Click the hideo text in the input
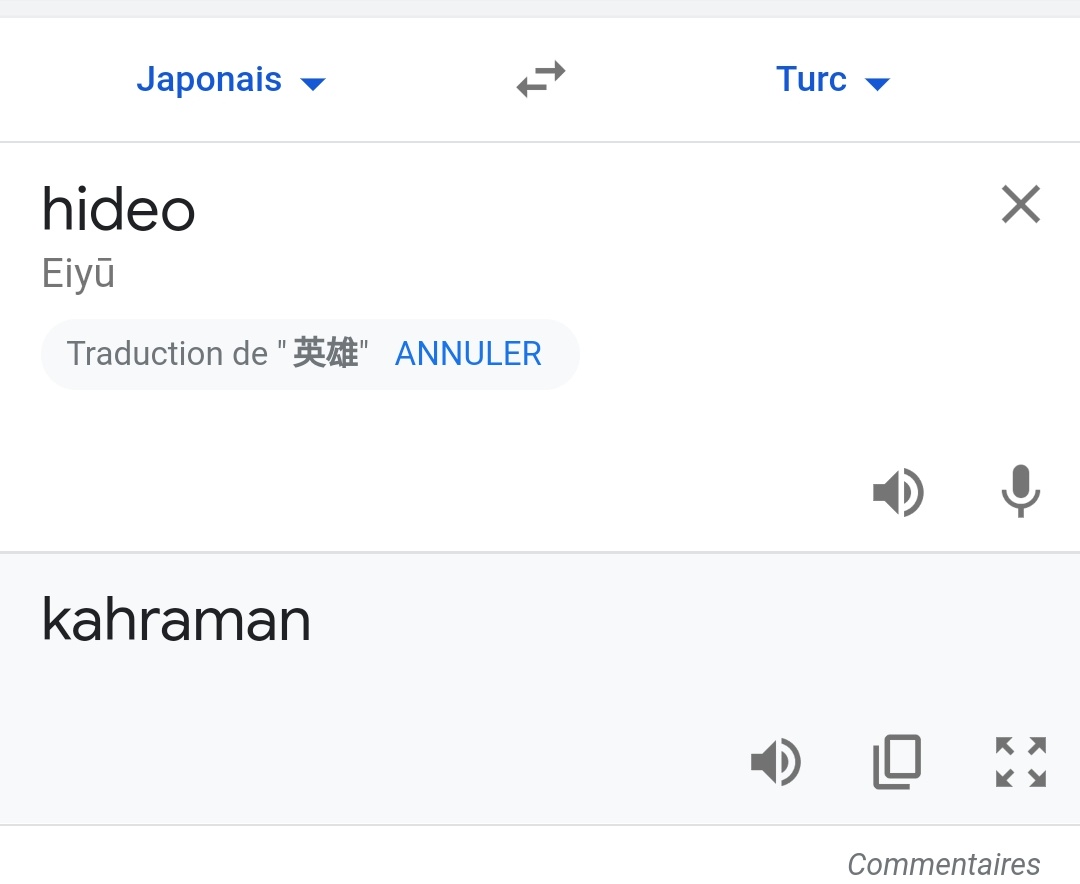Screen dimensions: 1080x884 coord(118,210)
